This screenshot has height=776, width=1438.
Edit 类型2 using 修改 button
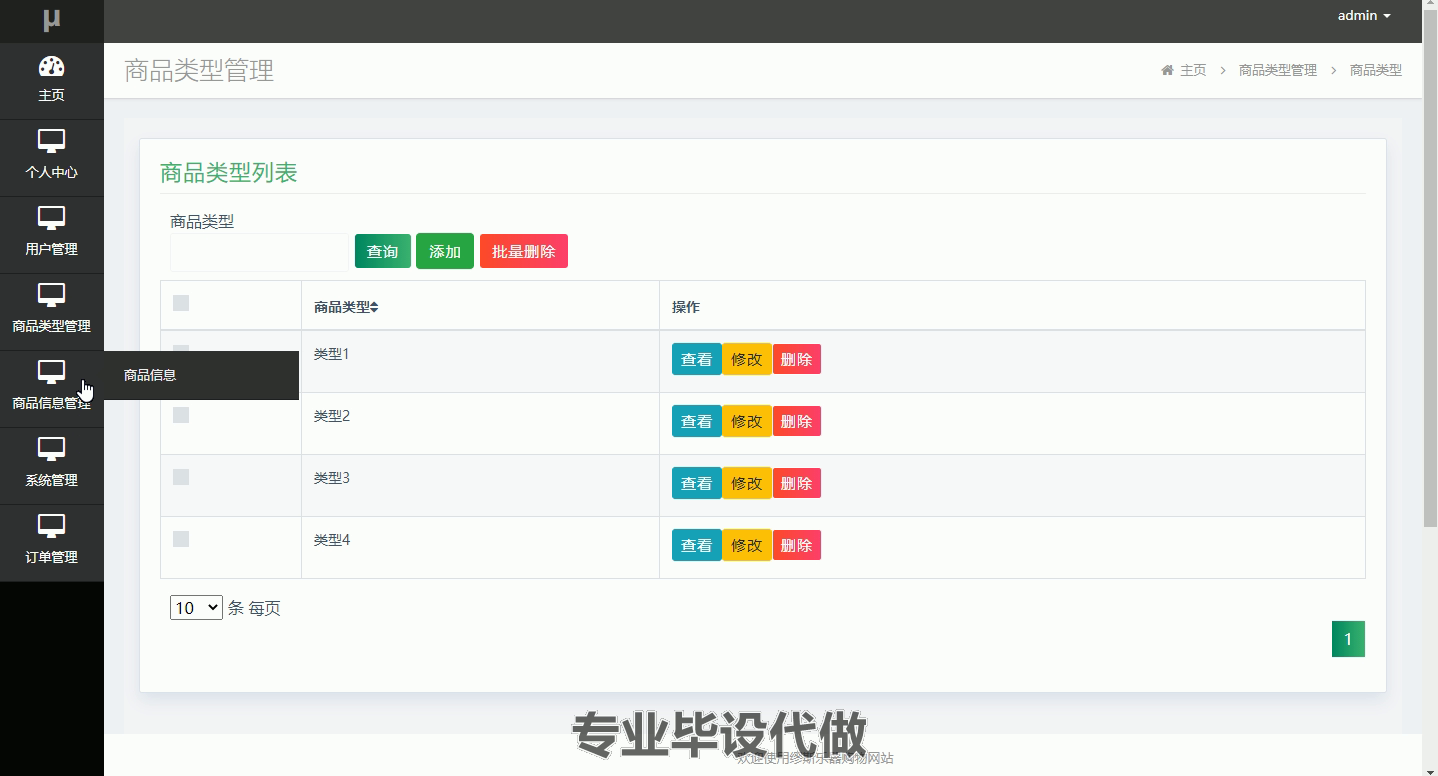(747, 422)
